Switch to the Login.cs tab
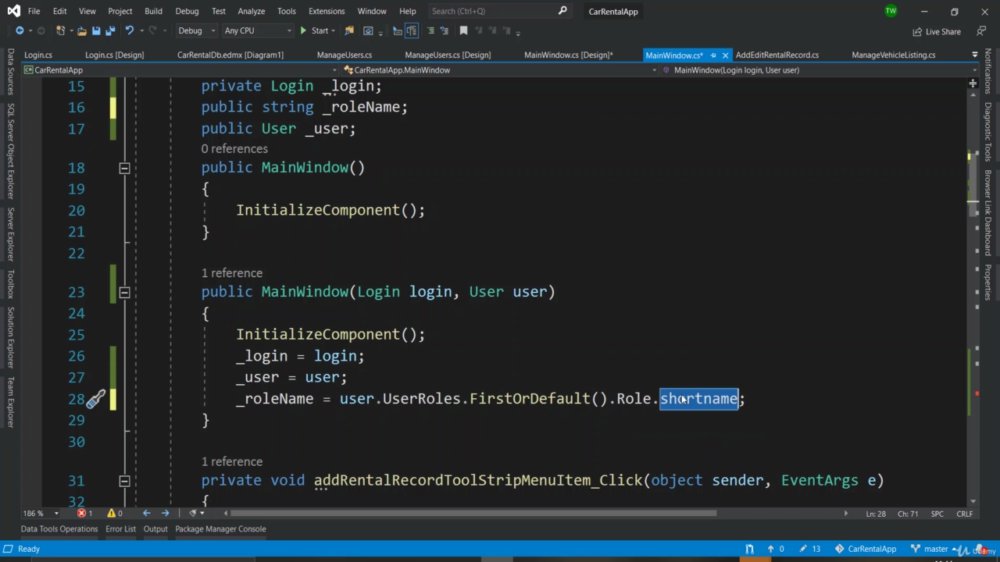This screenshot has height=562, width=1000. [x=38, y=55]
